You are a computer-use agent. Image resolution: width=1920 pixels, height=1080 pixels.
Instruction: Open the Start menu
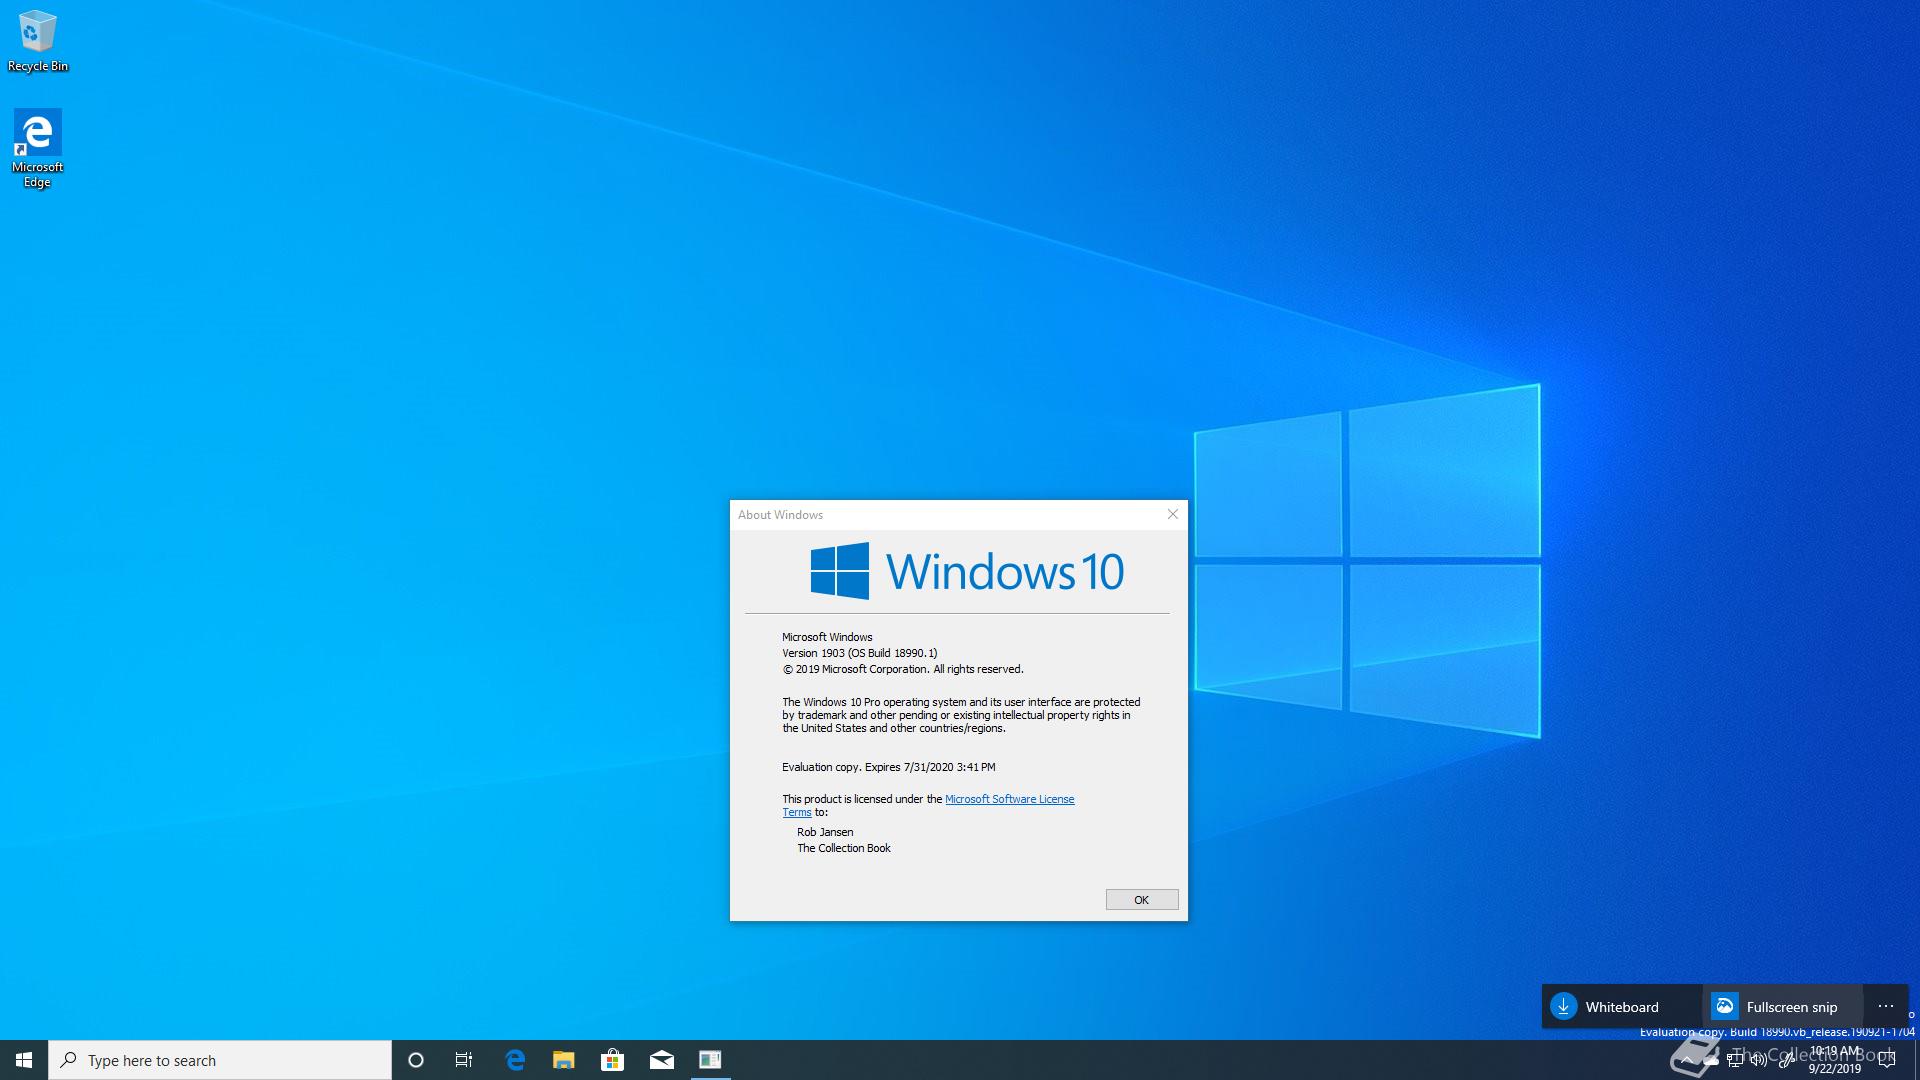coord(24,1060)
